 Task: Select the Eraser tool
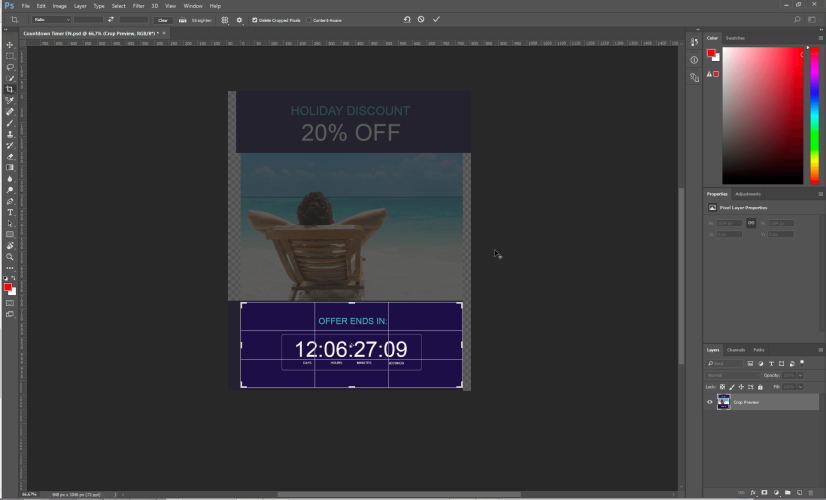(x=10, y=156)
